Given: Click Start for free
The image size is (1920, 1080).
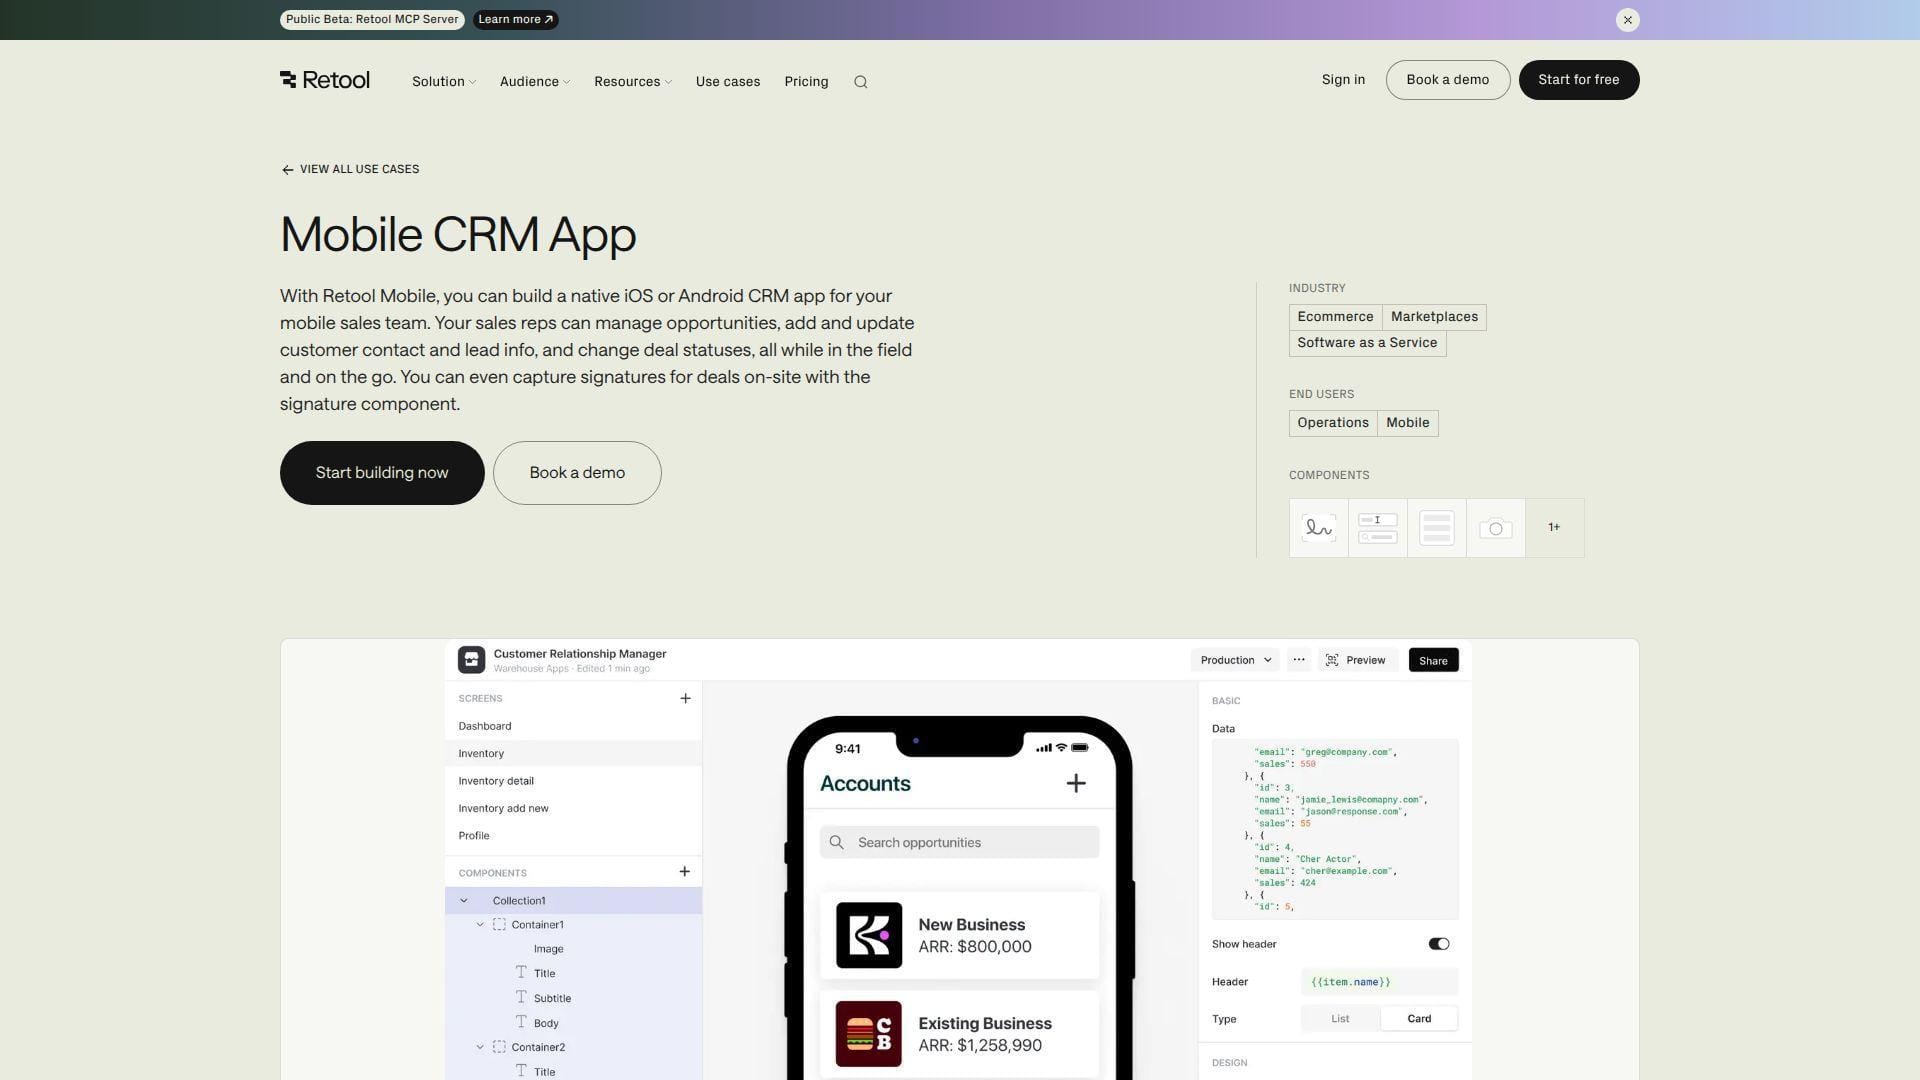Looking at the screenshot, I should pos(1579,80).
